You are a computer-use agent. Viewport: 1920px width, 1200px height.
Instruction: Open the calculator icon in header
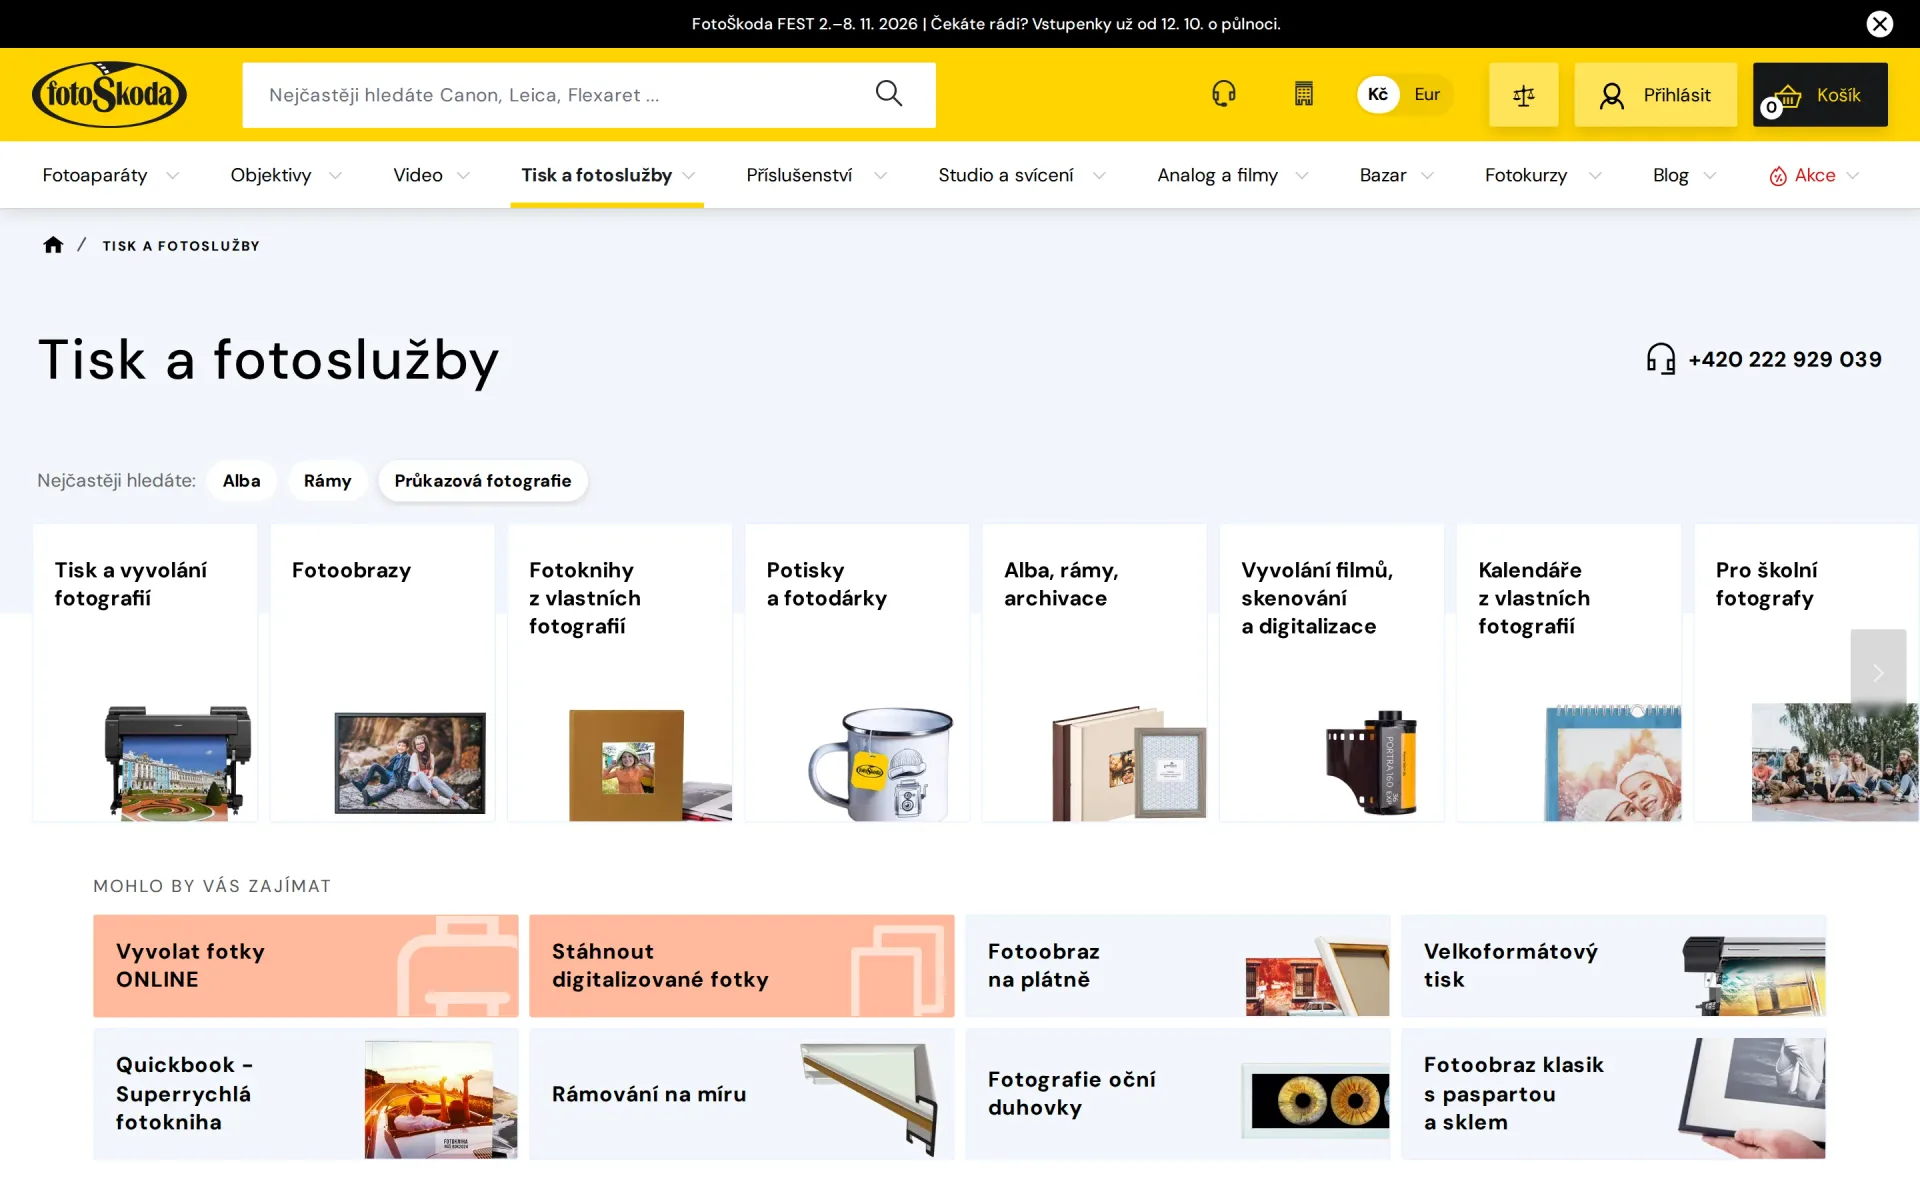pyautogui.click(x=1303, y=94)
